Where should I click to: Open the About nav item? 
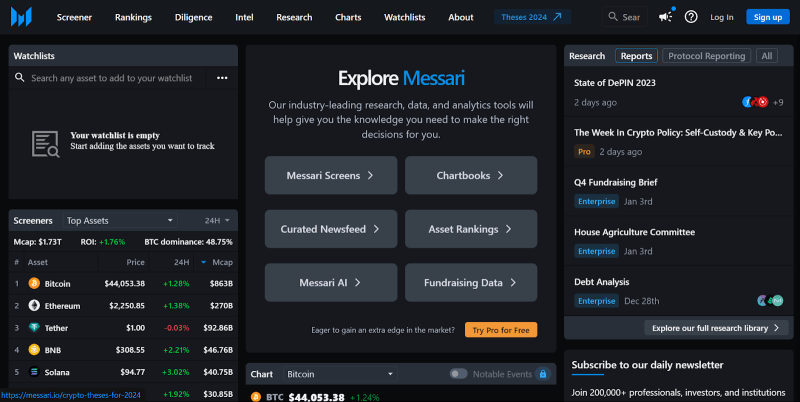click(x=461, y=17)
